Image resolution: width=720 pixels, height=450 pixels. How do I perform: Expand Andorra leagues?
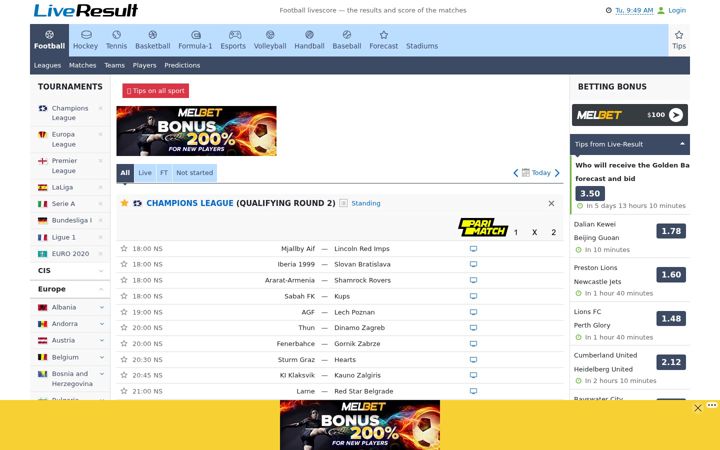click(102, 324)
